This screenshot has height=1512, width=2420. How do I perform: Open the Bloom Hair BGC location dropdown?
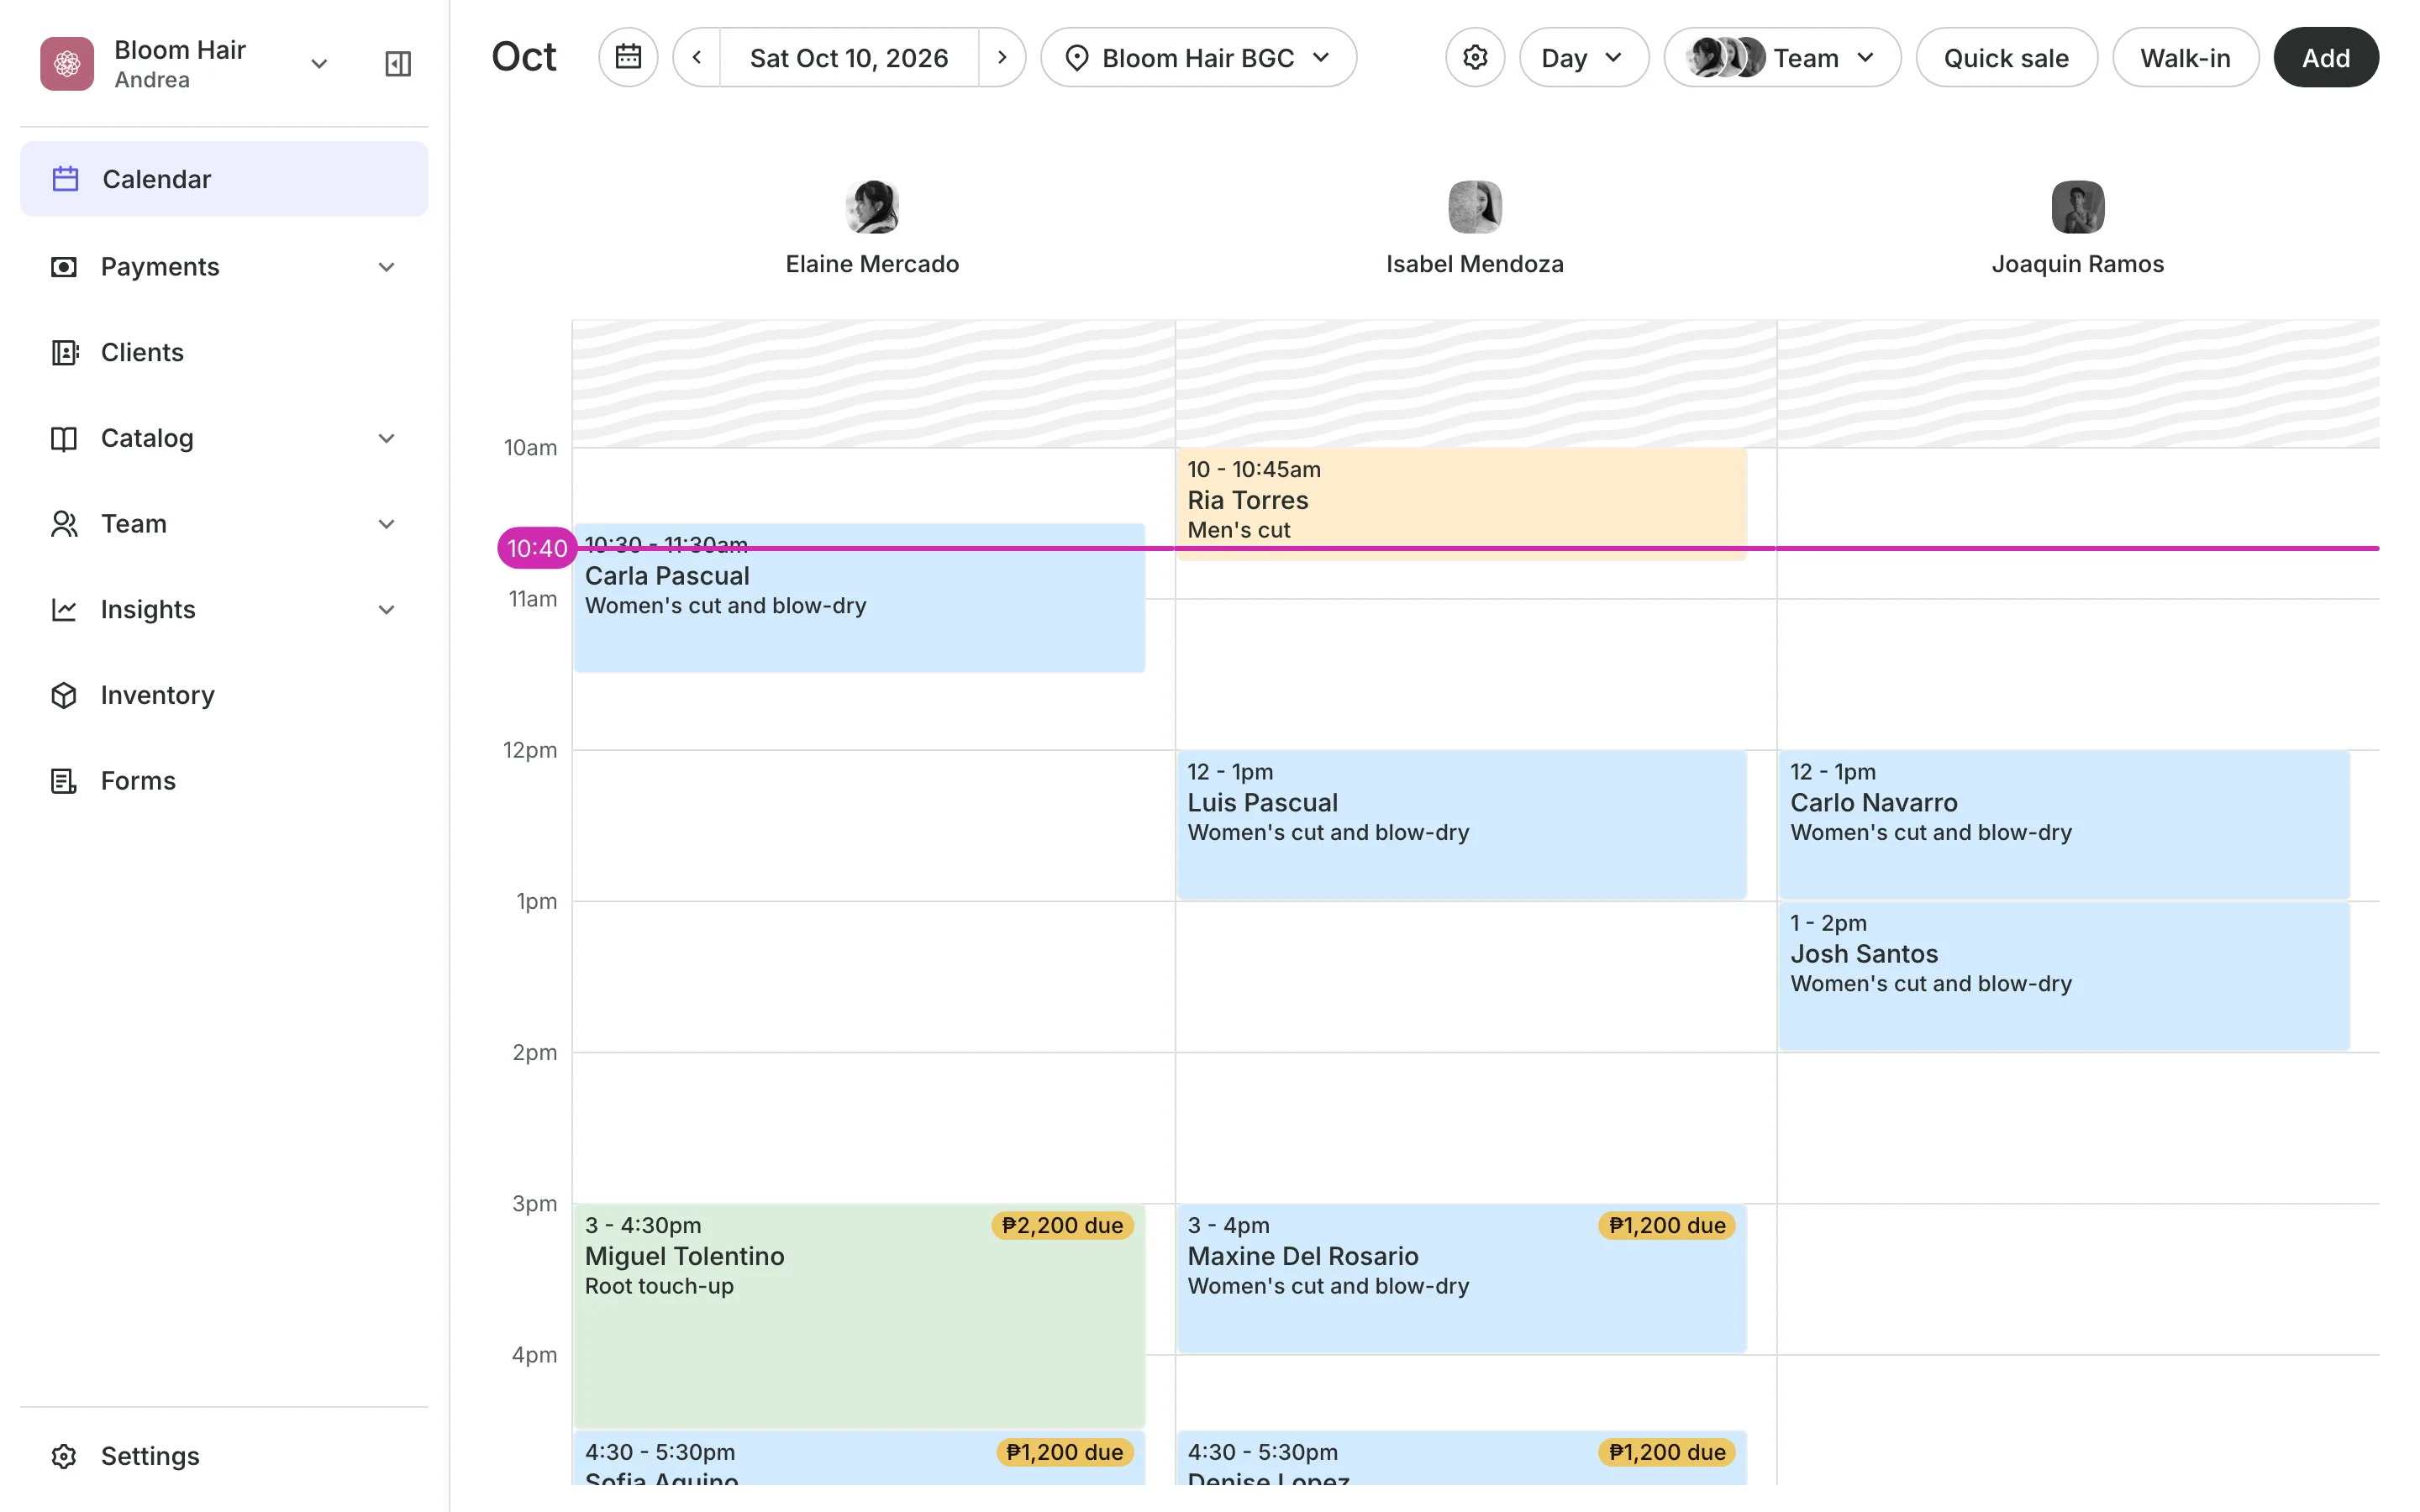1198,57
